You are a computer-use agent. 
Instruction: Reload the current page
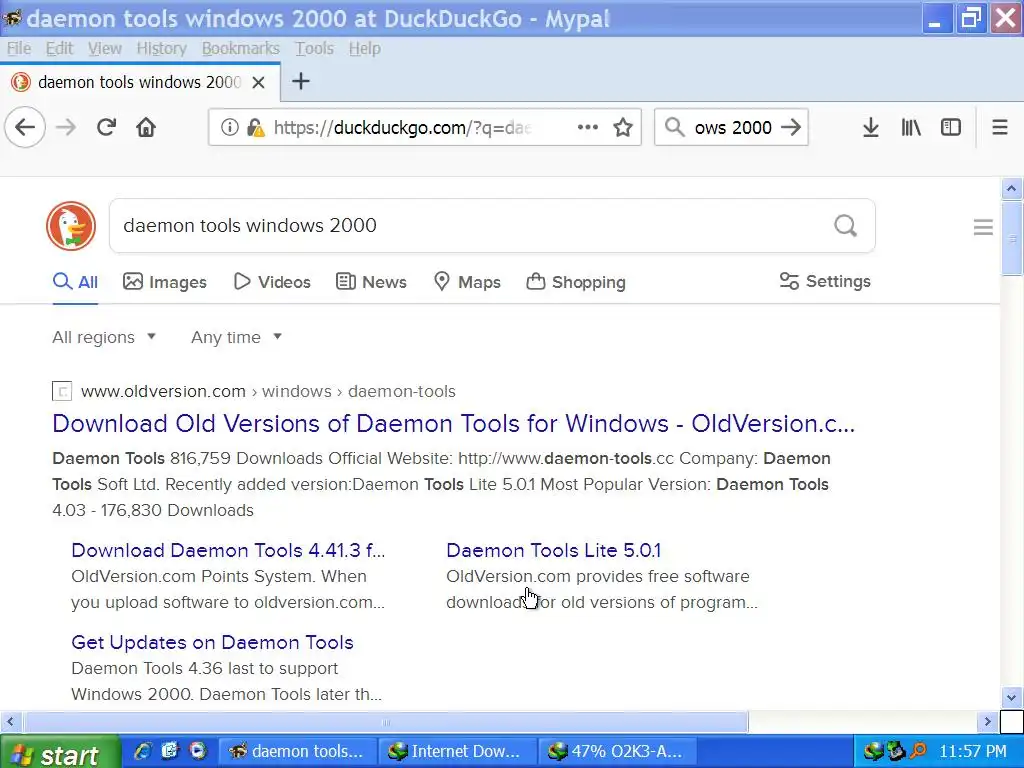pyautogui.click(x=106, y=127)
